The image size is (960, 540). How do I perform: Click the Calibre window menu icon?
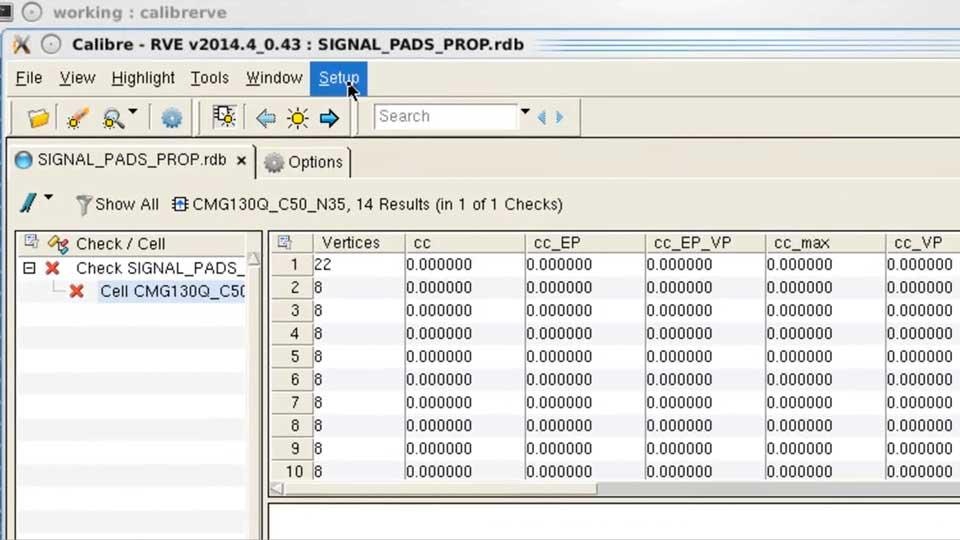(x=21, y=44)
